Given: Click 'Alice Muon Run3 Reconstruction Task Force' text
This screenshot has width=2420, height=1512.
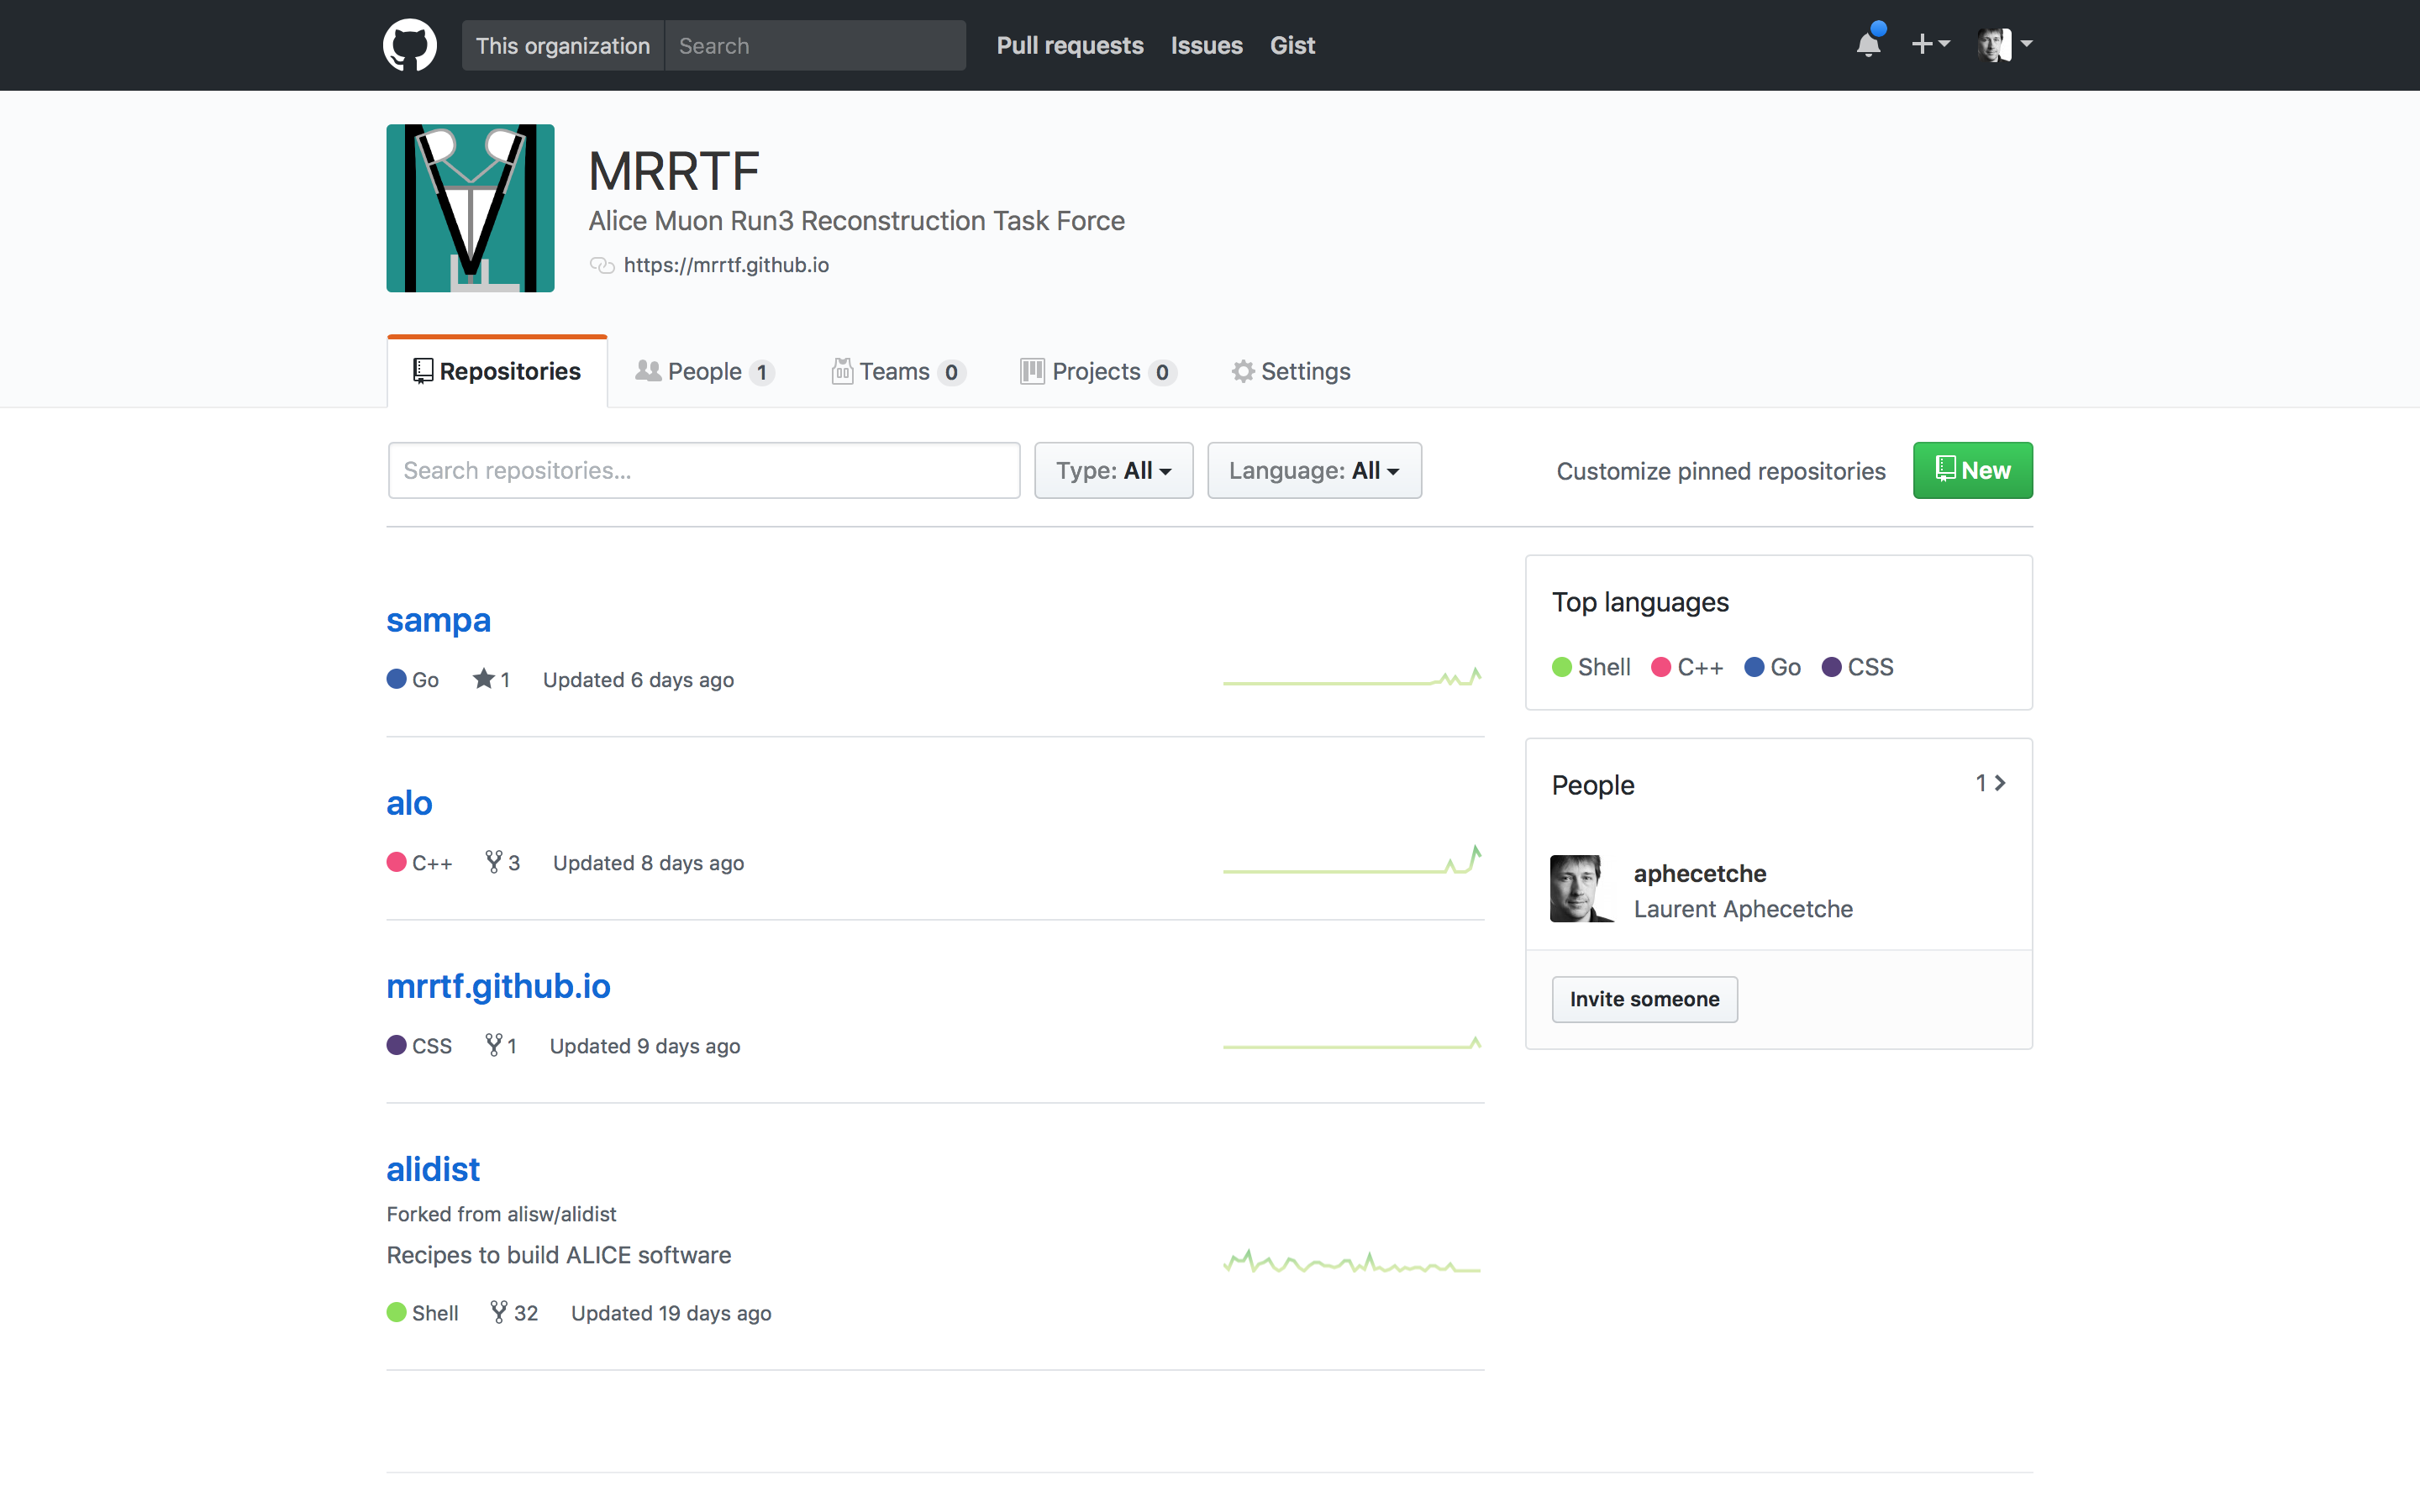Looking at the screenshot, I should [856, 221].
